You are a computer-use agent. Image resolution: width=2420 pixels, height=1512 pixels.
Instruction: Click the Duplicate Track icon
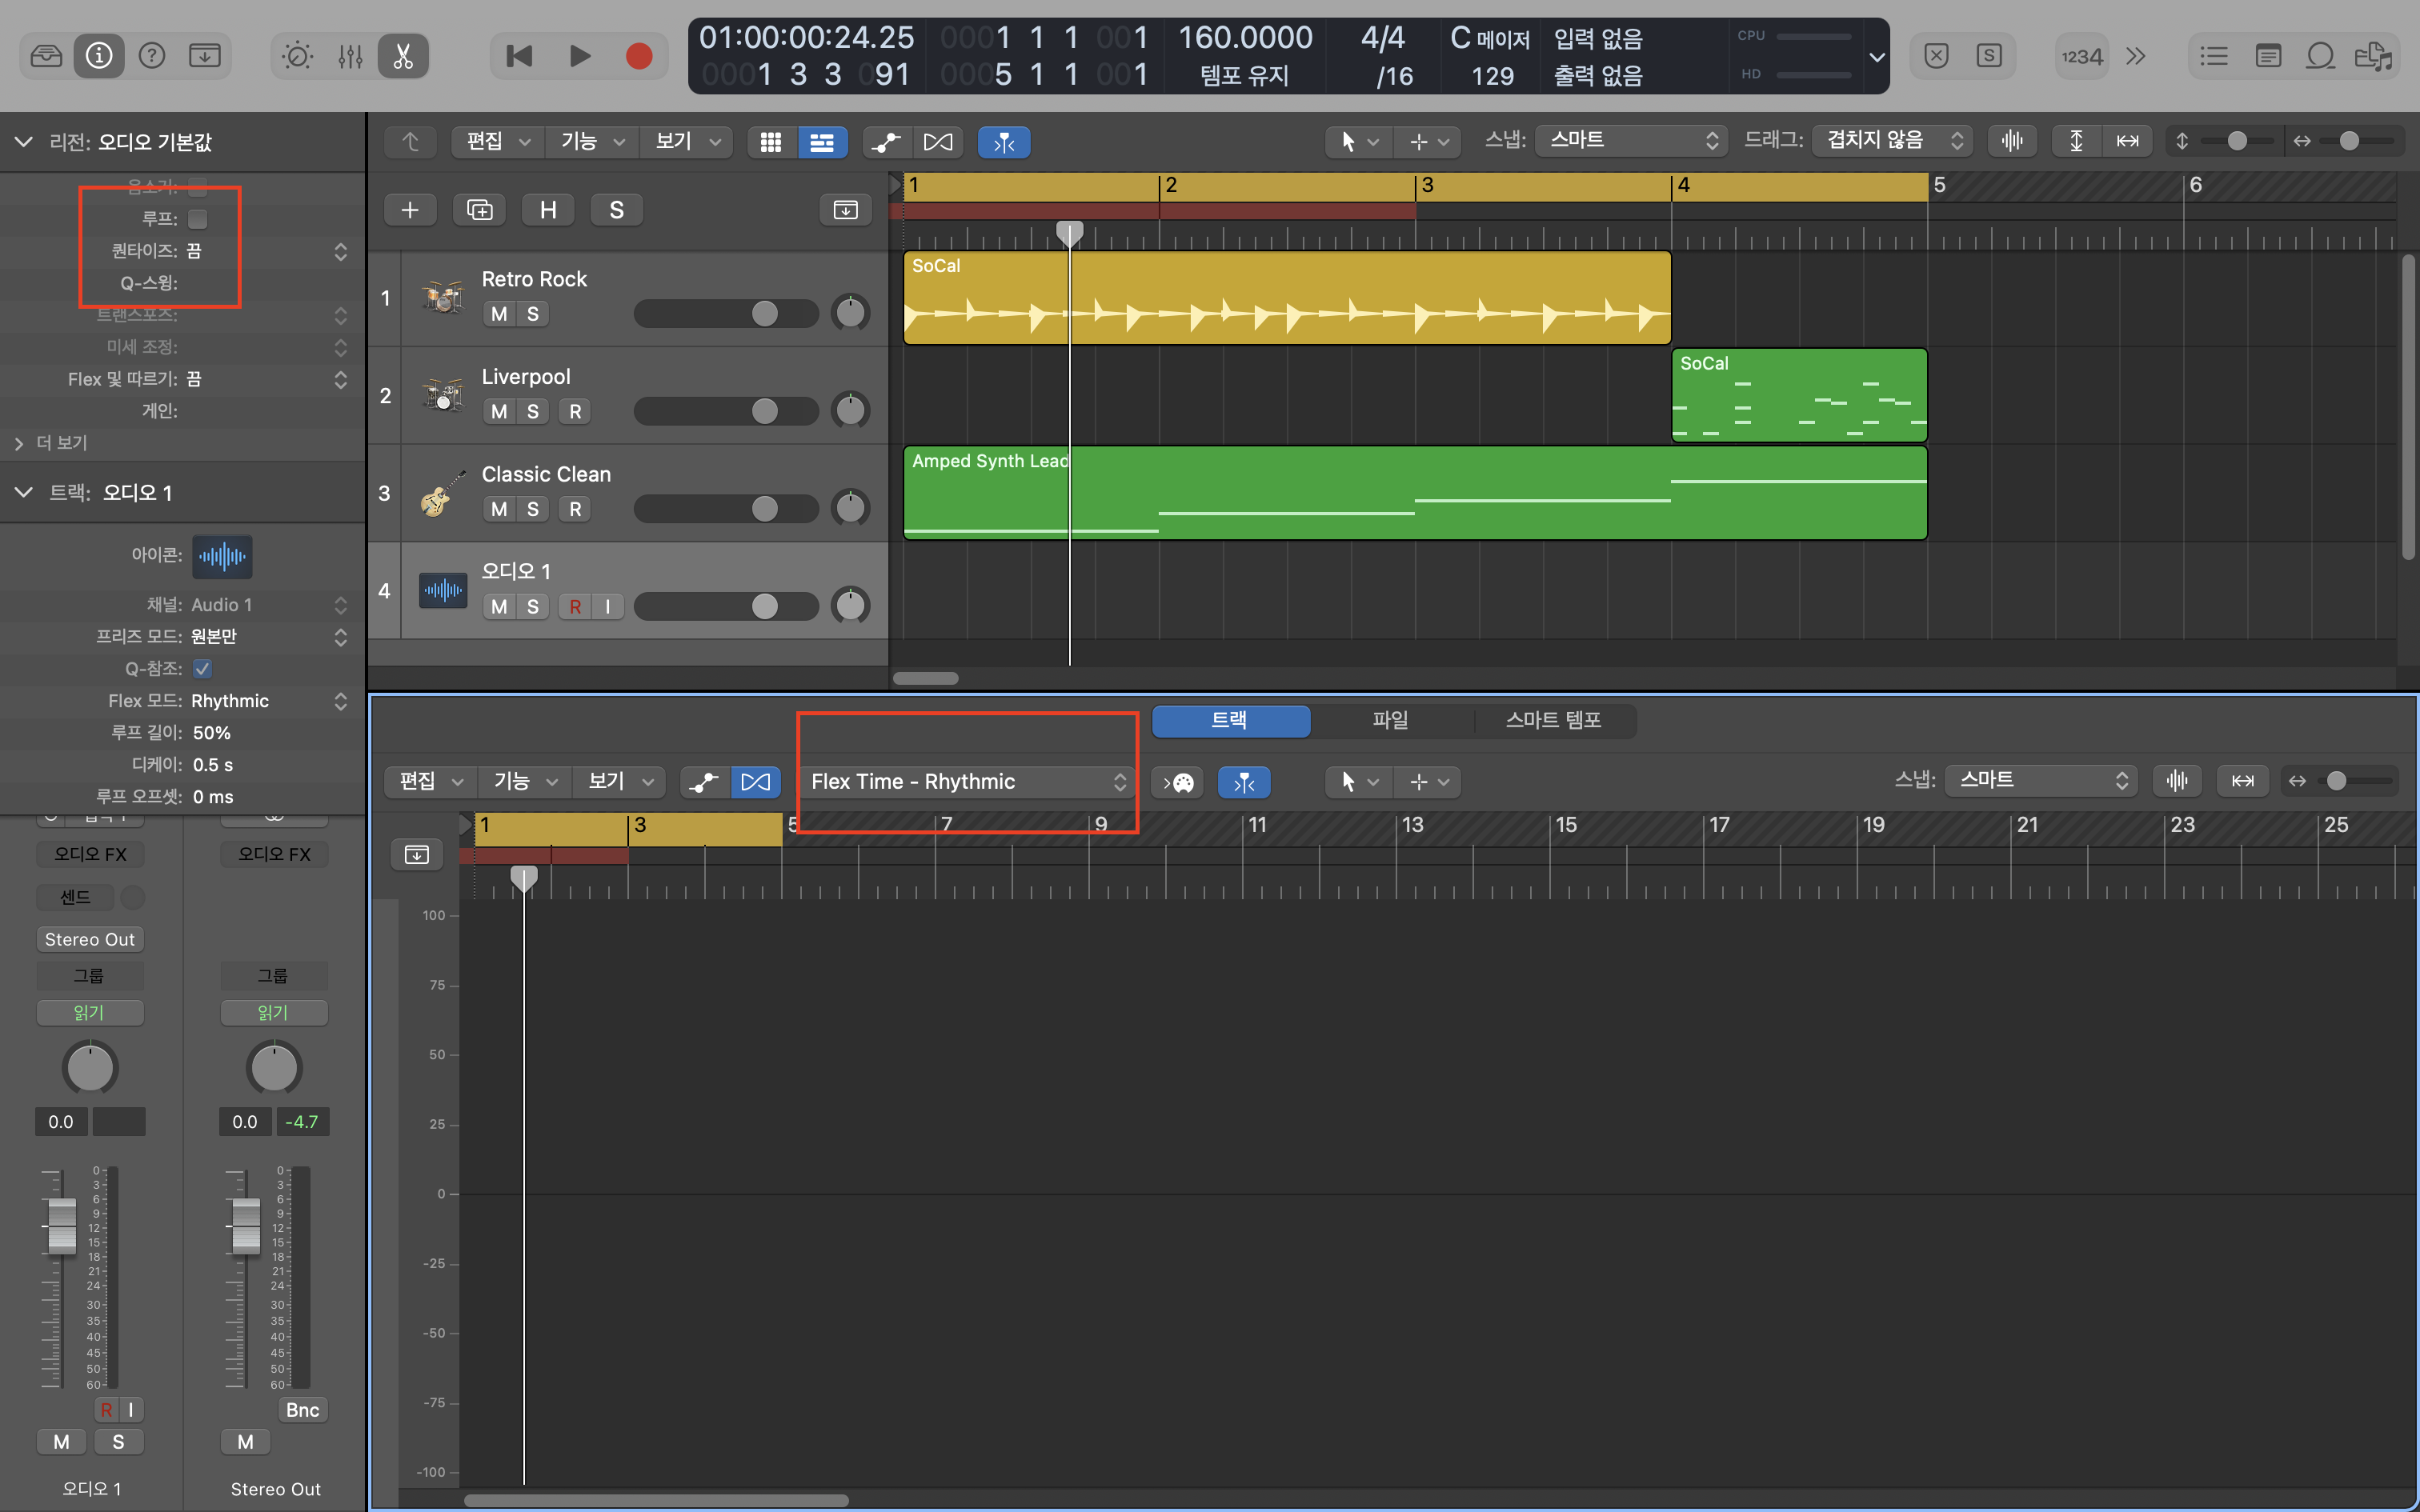(480, 210)
